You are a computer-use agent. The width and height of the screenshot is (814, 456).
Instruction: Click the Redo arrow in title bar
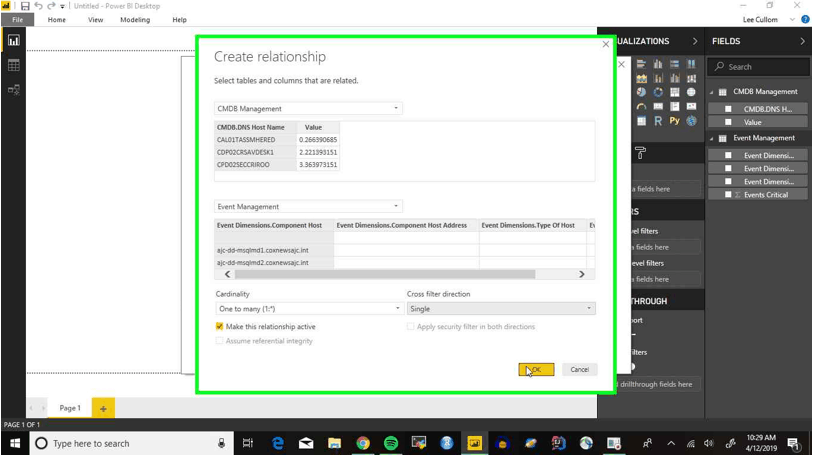(51, 6)
